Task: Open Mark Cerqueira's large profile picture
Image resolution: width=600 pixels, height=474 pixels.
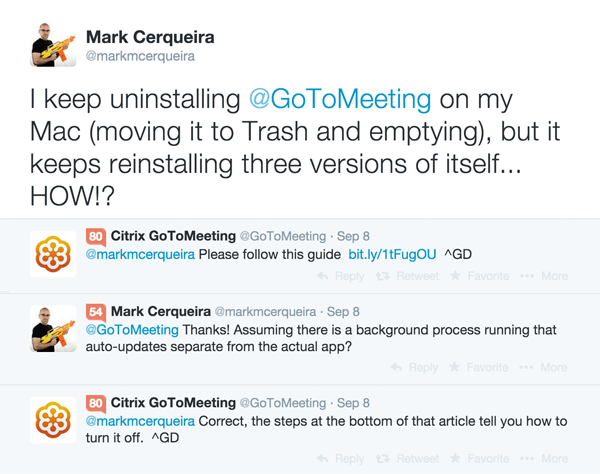Action: pos(53,45)
